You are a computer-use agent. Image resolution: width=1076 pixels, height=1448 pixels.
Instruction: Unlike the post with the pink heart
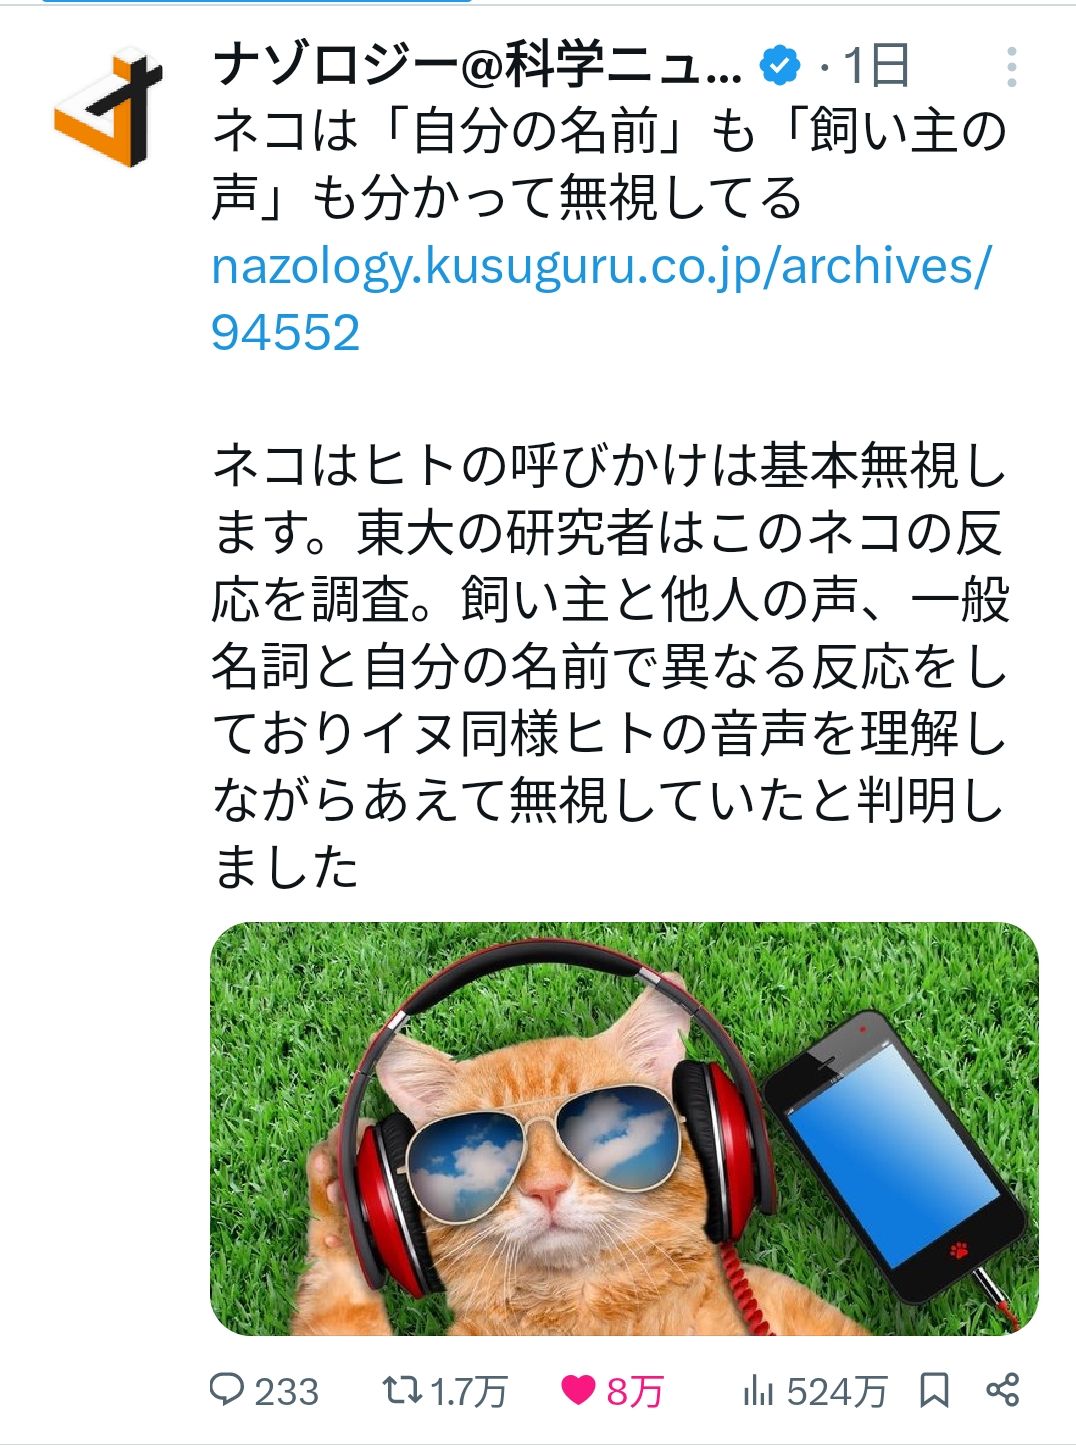click(578, 1389)
